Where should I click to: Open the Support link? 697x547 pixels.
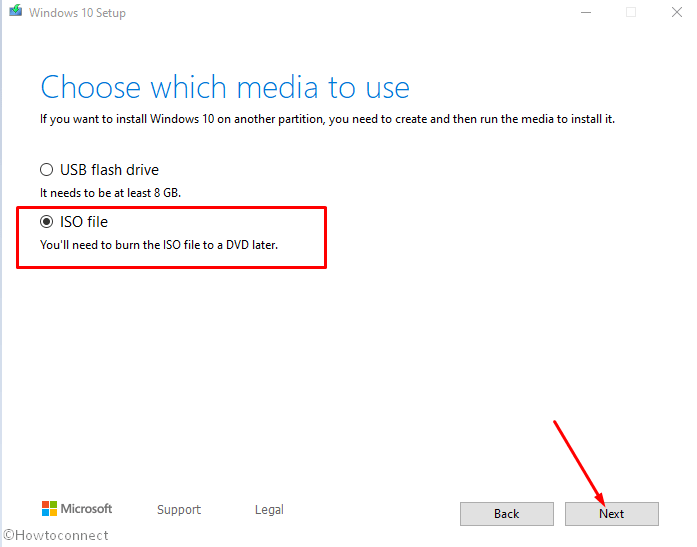(179, 509)
